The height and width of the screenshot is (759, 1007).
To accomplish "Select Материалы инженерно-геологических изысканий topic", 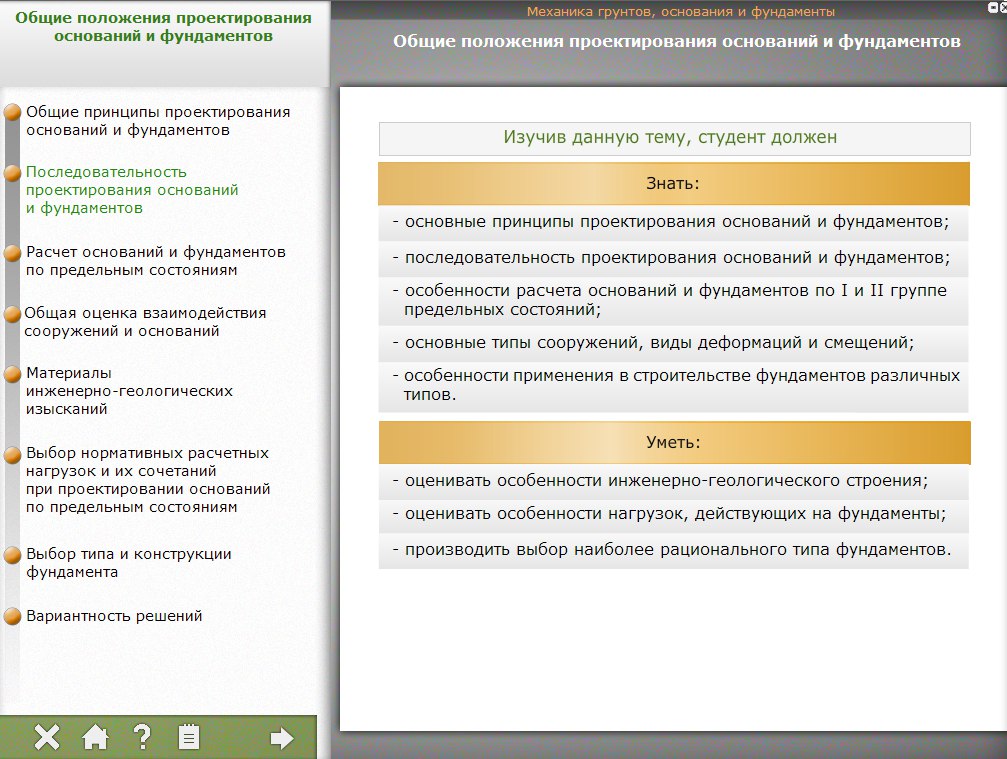I will [129, 391].
